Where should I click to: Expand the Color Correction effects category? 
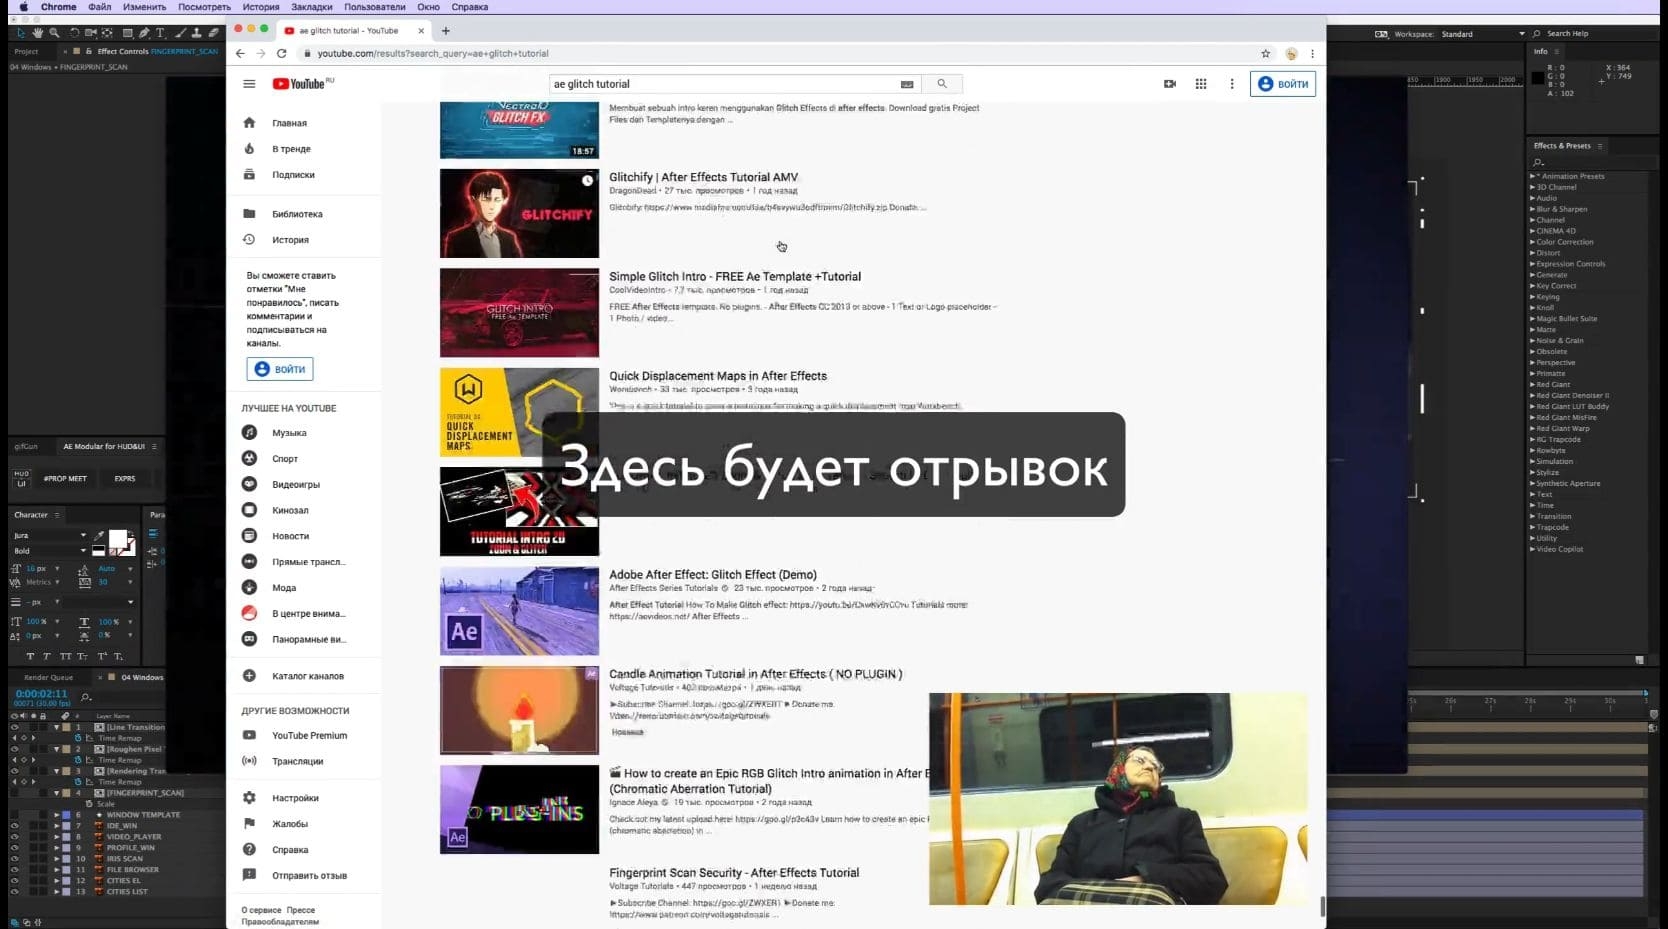1533,242
